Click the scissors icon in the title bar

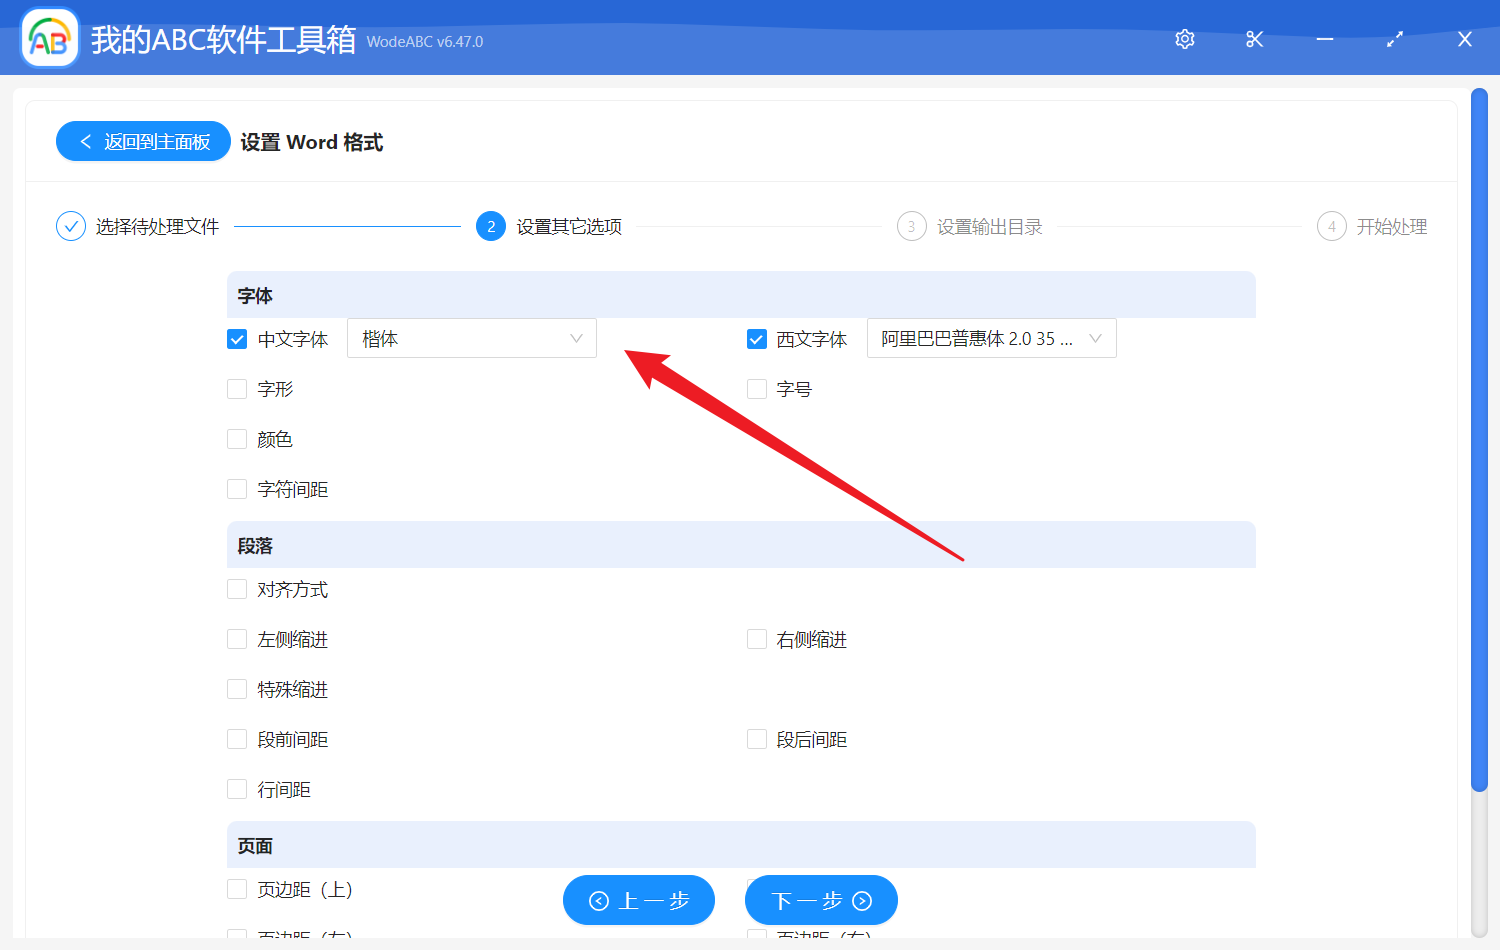pyautogui.click(x=1254, y=39)
